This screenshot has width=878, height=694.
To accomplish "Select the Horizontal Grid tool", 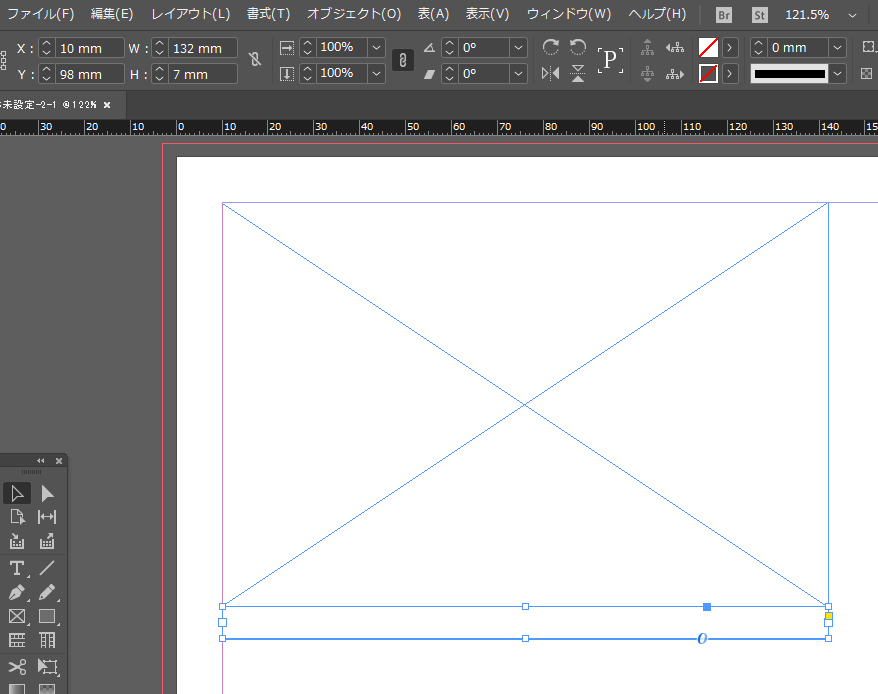I will click(x=17, y=640).
